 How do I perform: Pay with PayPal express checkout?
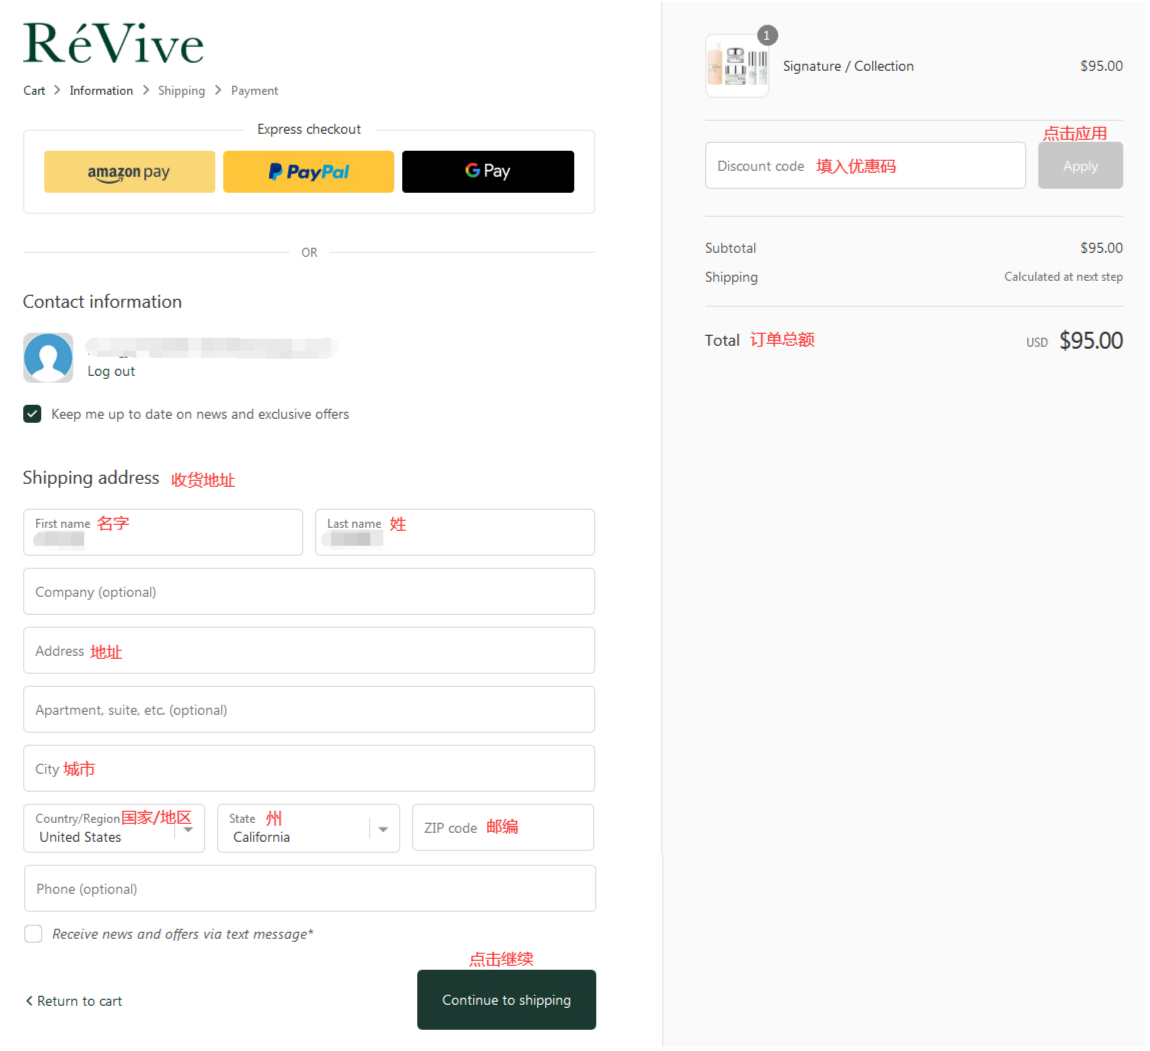[x=309, y=172]
